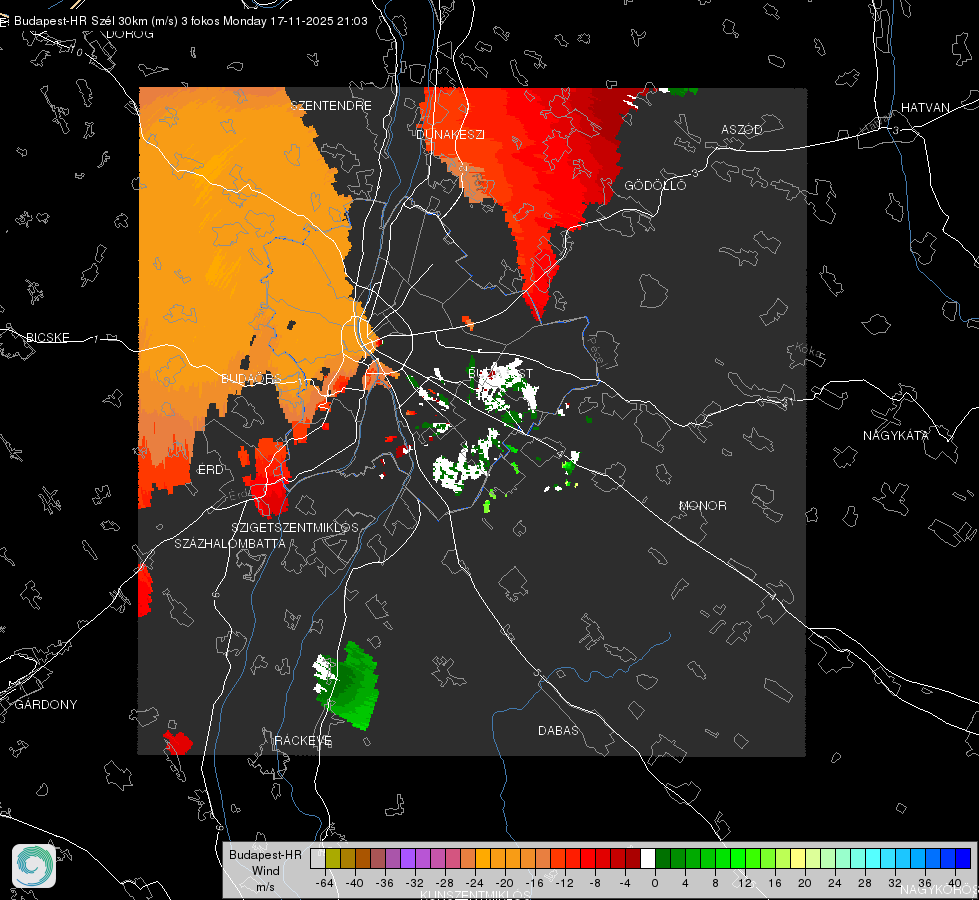The image size is (979, 900).
Task: Click the DABAS town label
Action: point(558,730)
